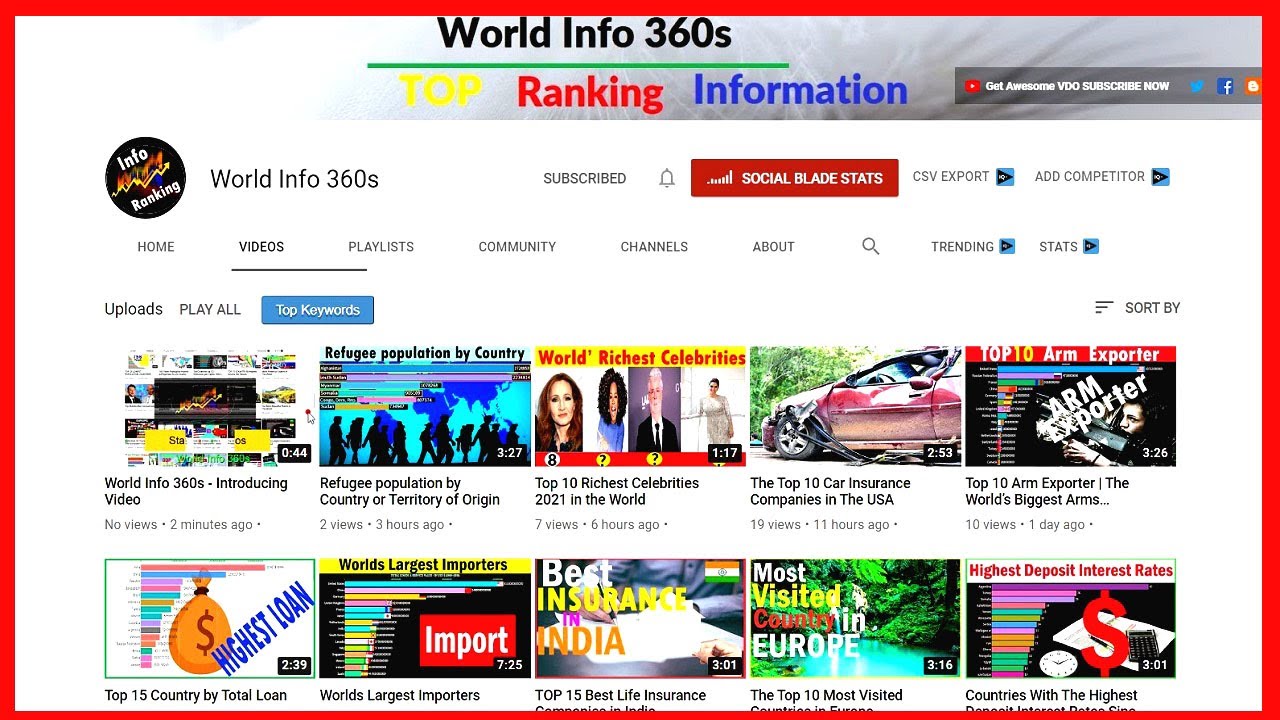Click the icon next to ADD COMPETITOR

click(1160, 177)
